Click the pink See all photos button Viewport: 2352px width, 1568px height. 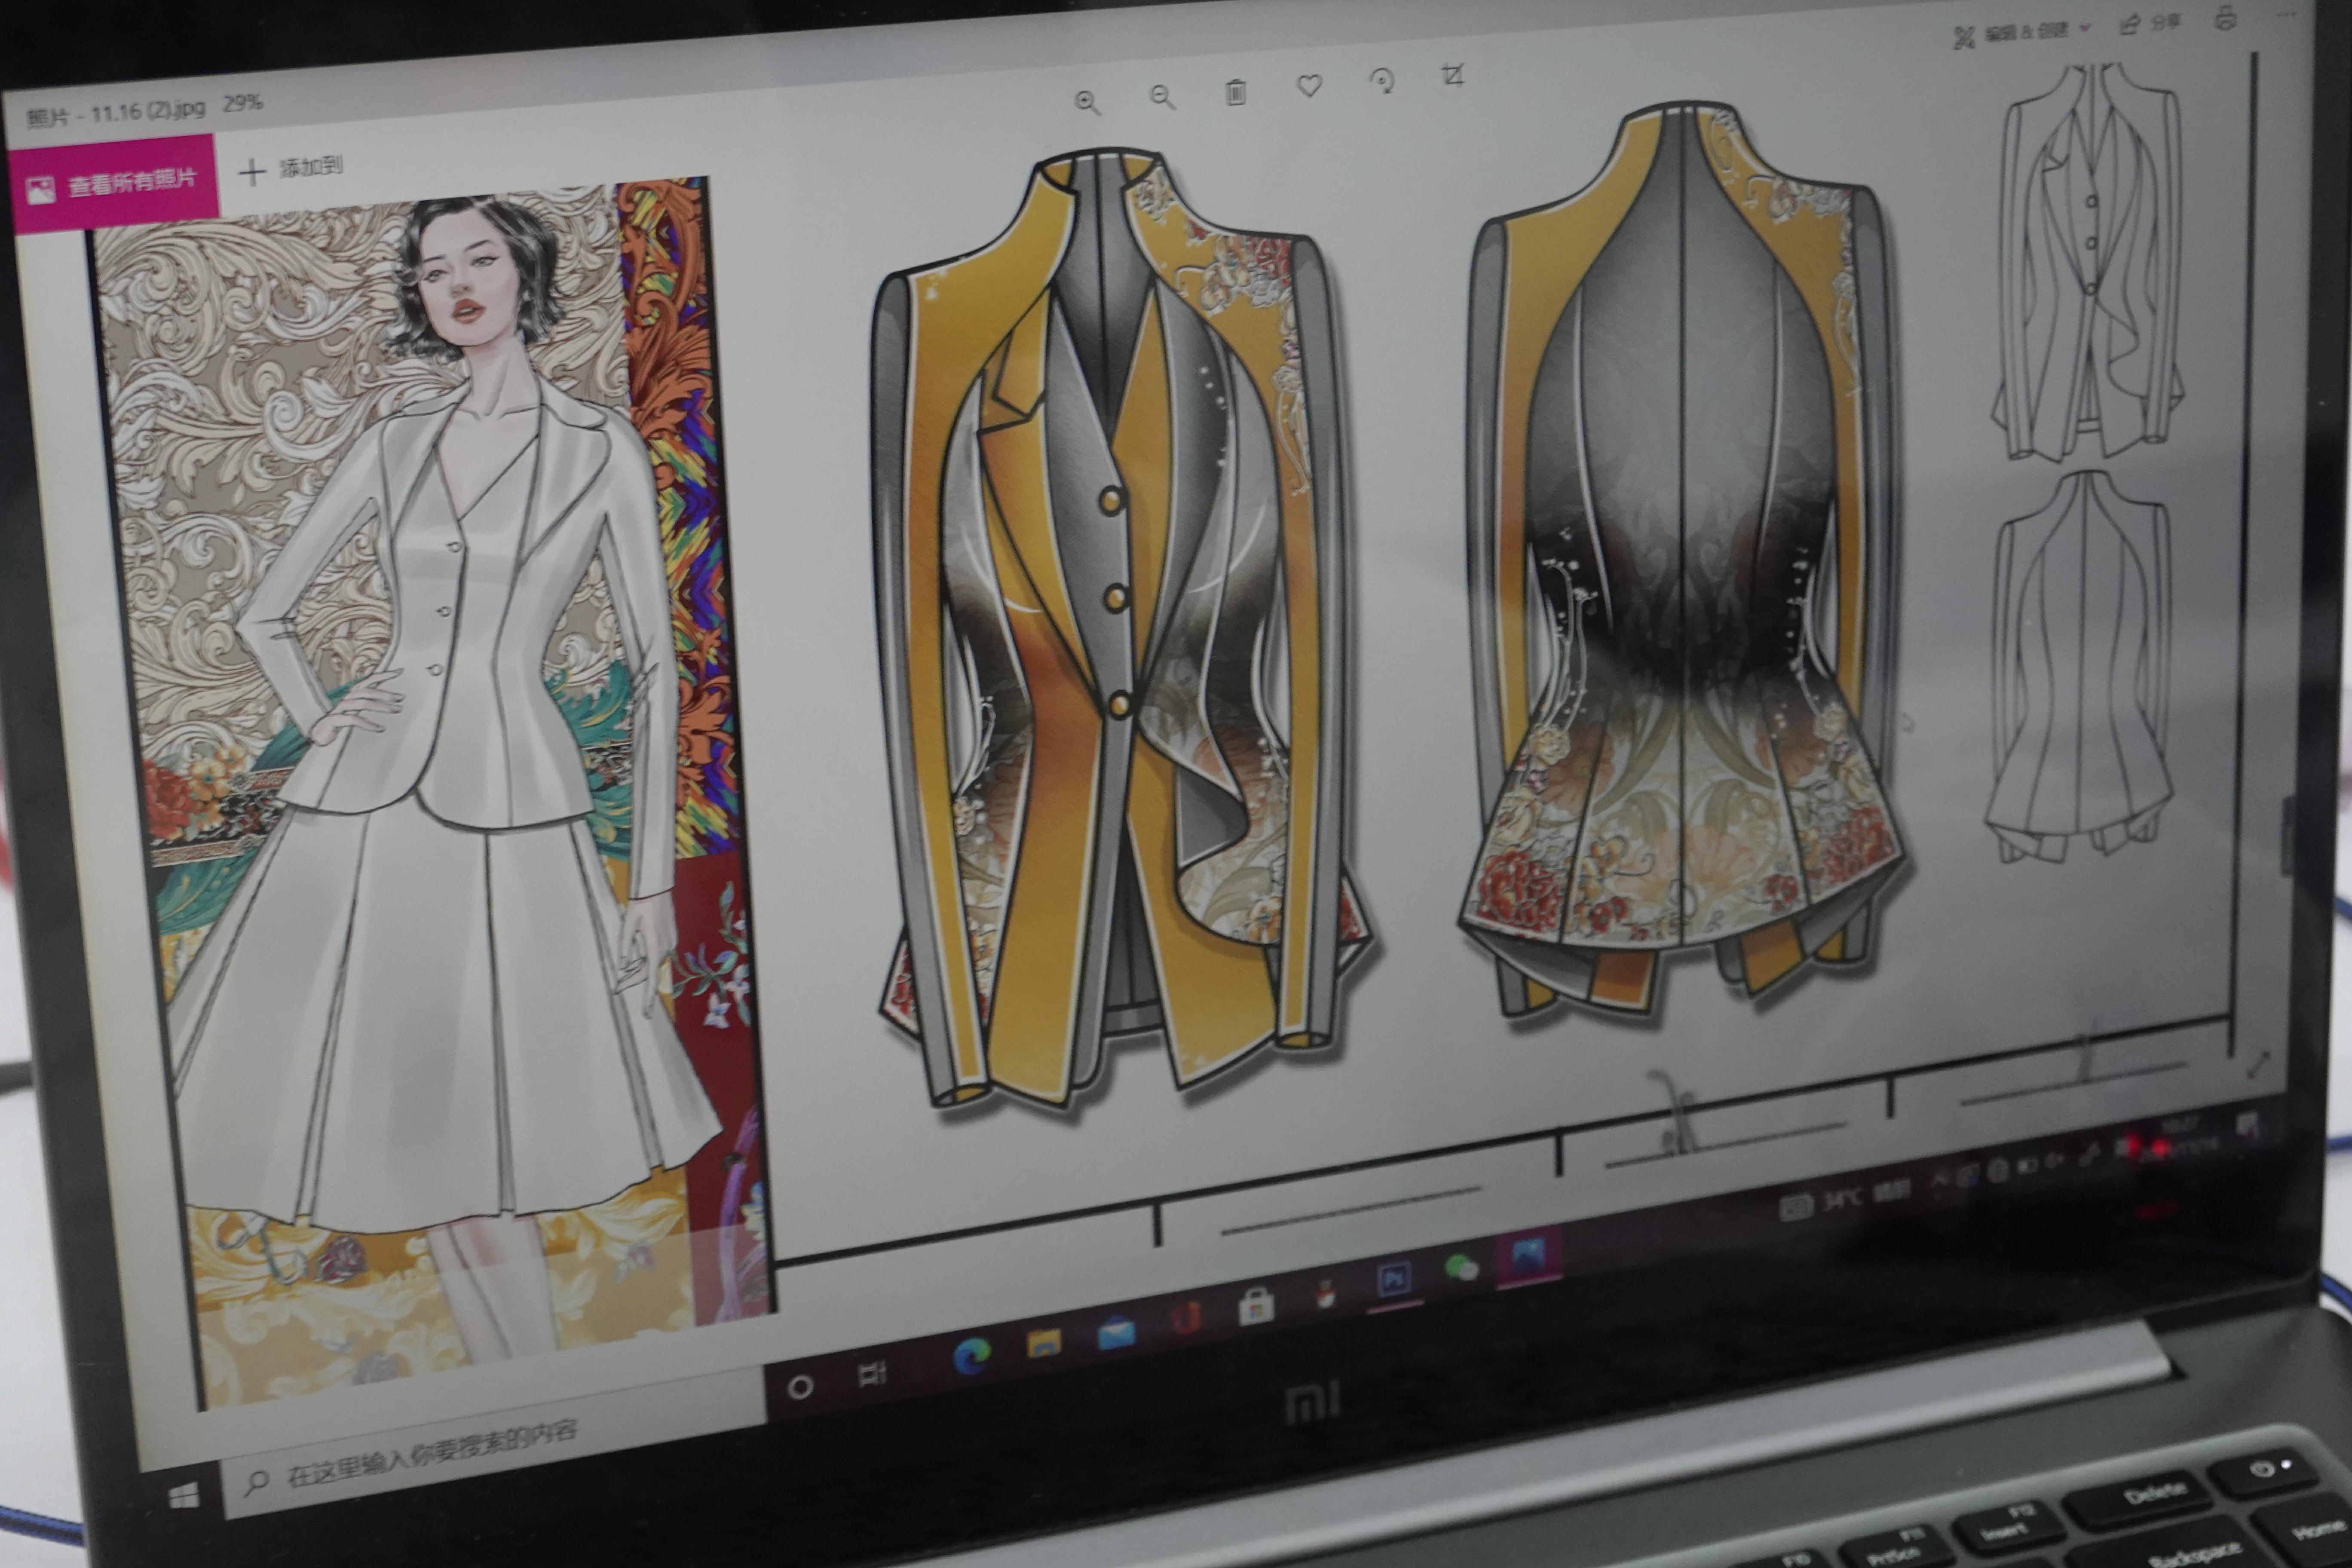pos(112,185)
